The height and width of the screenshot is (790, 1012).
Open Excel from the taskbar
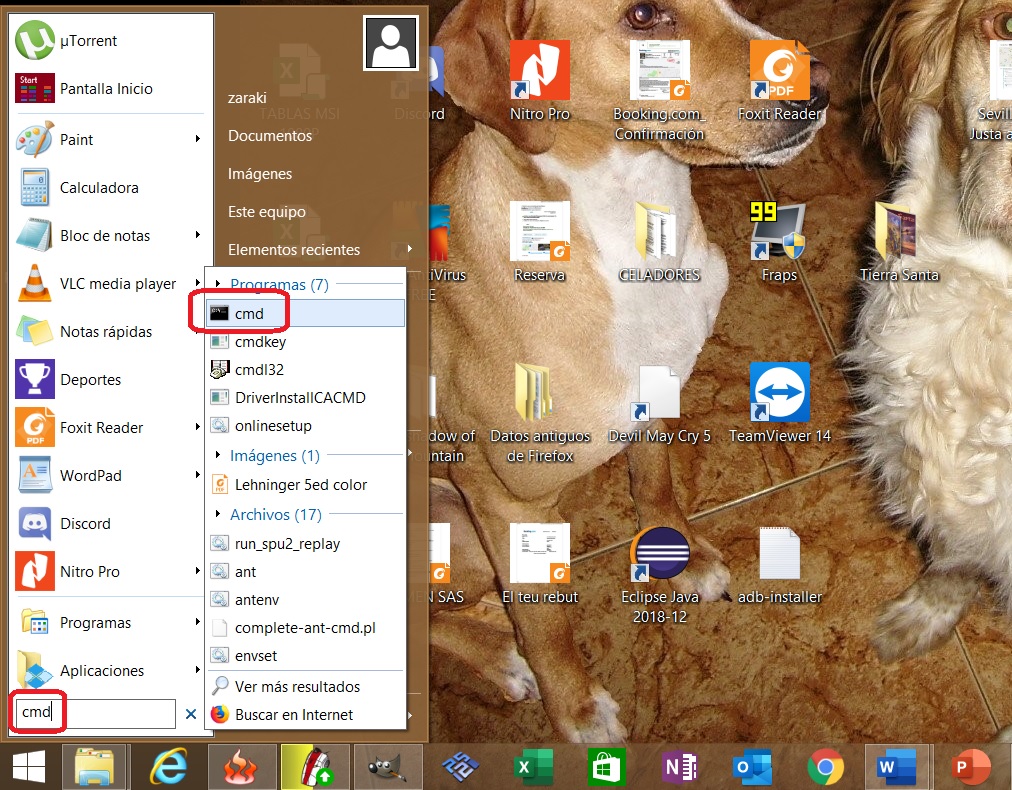(x=533, y=766)
